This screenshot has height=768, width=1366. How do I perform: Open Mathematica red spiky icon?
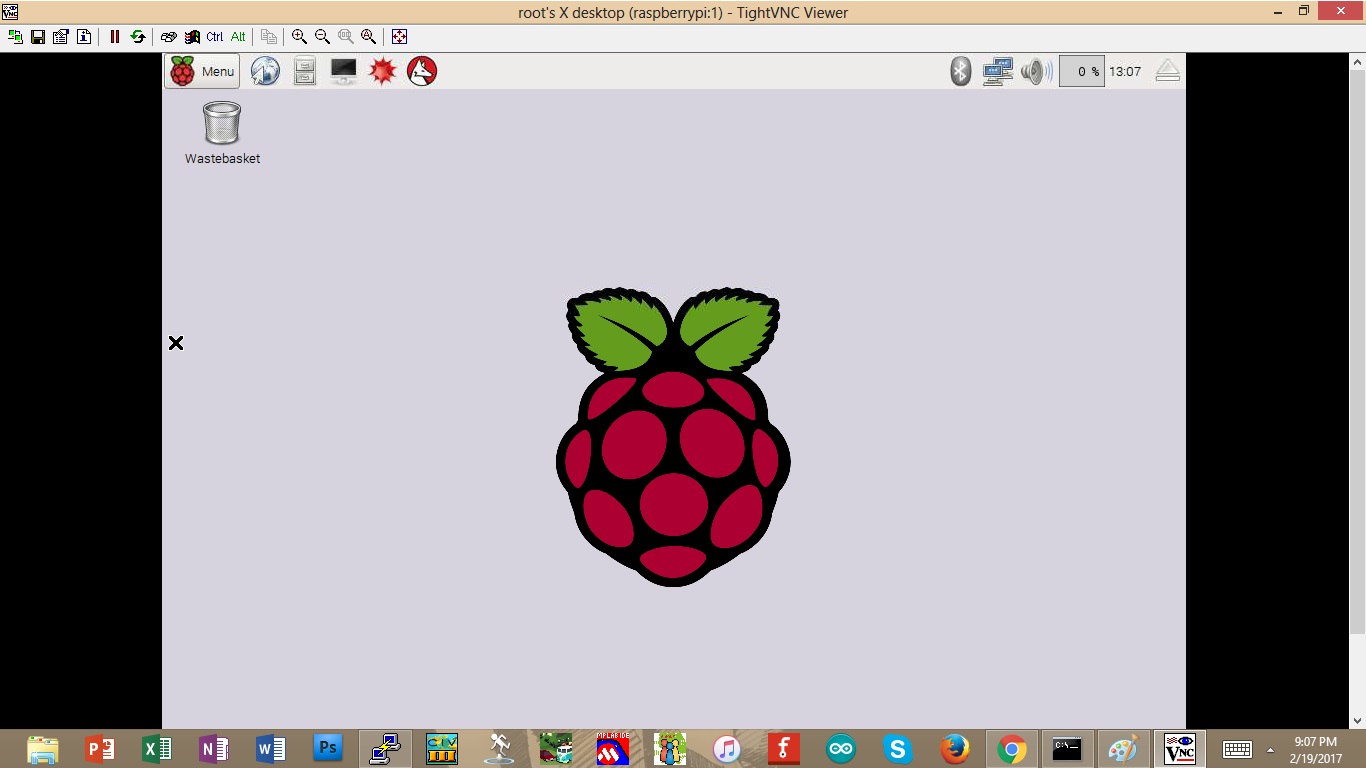coord(383,71)
